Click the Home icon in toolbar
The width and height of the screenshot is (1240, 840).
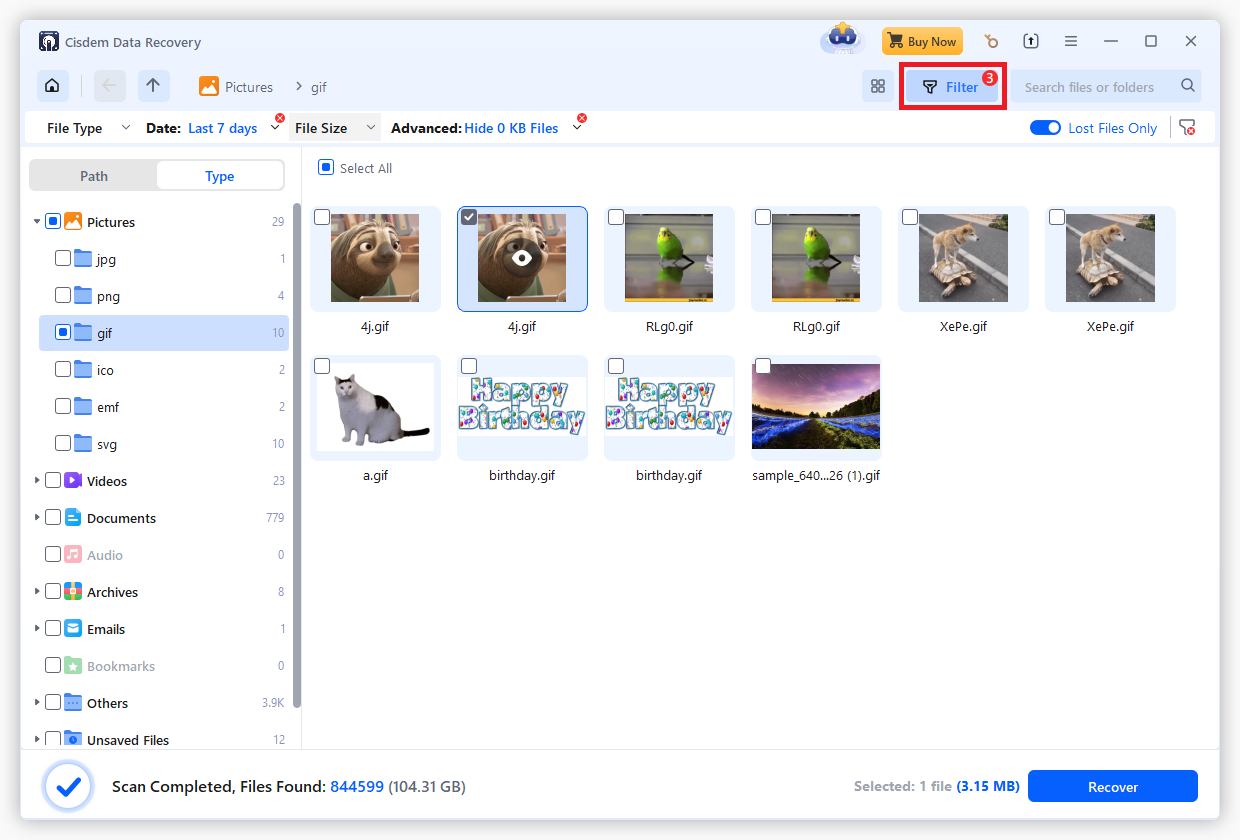coord(52,86)
